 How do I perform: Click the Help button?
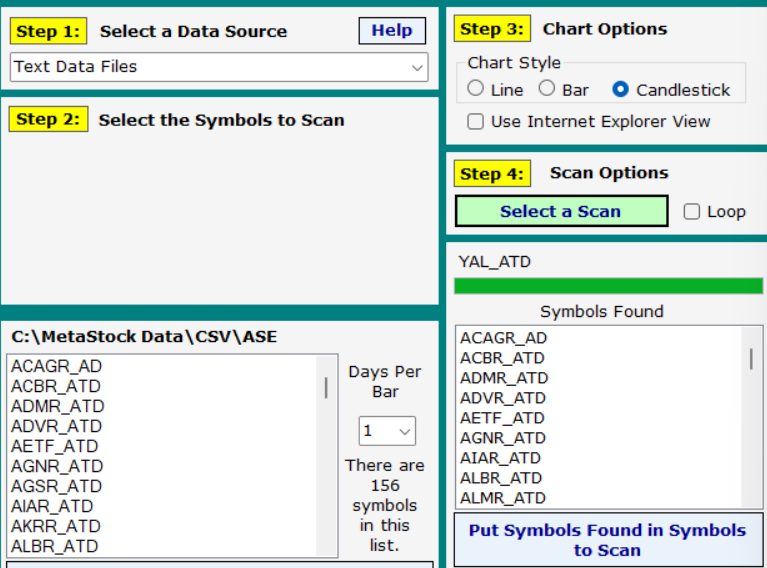[x=391, y=31]
